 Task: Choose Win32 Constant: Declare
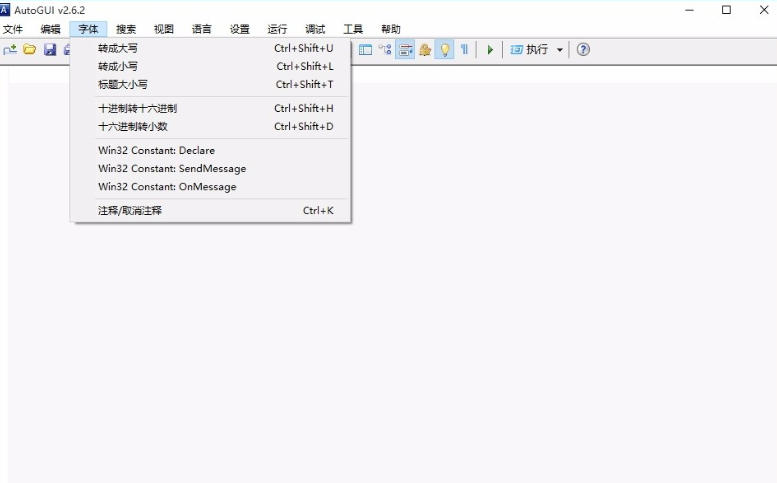(x=211, y=151)
